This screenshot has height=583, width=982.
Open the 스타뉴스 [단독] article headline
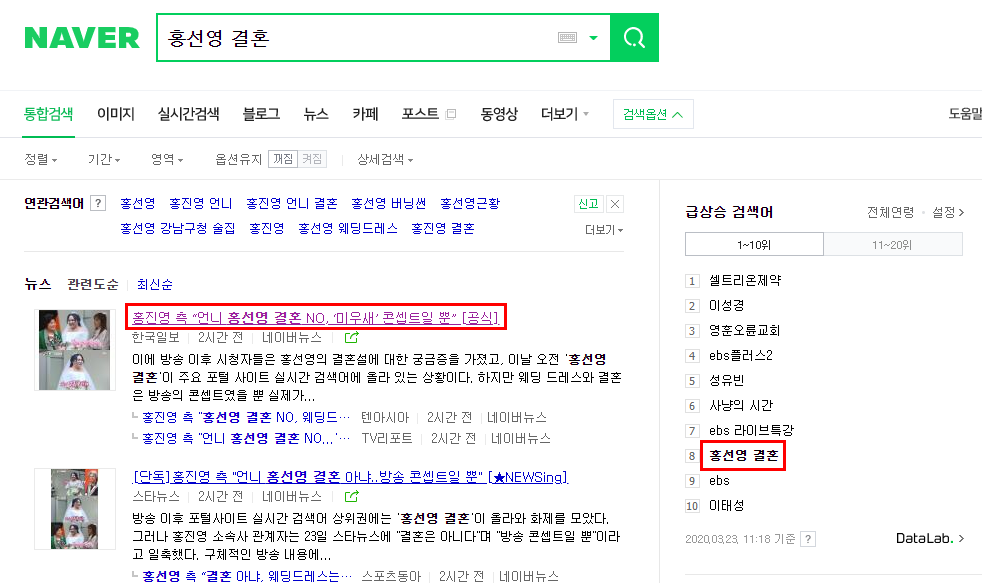pos(350,477)
